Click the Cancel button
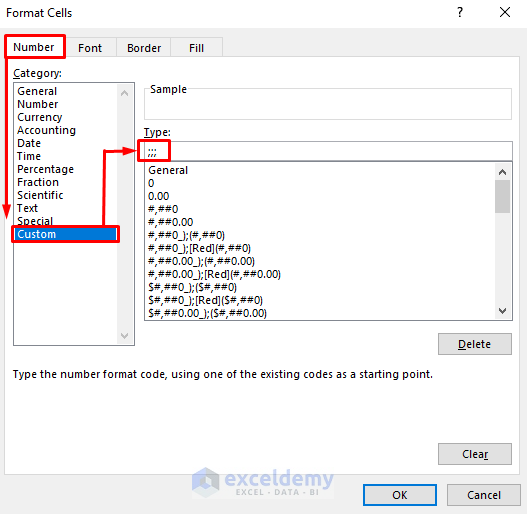The height and width of the screenshot is (514, 527). pos(484,495)
